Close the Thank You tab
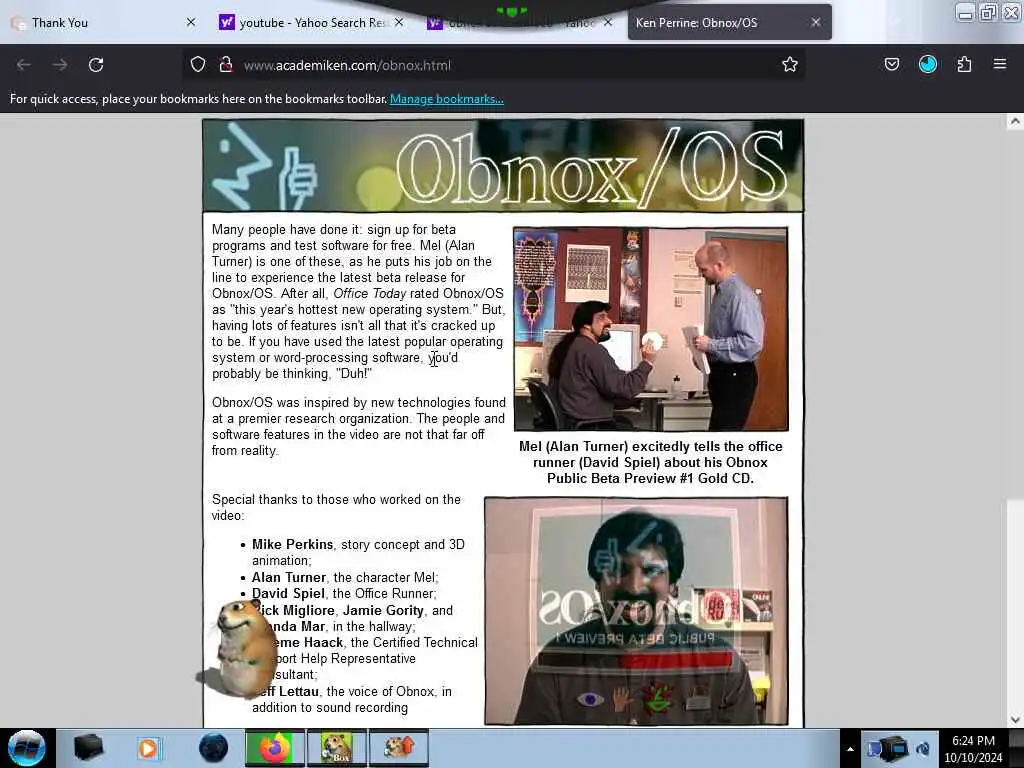 coord(191,22)
